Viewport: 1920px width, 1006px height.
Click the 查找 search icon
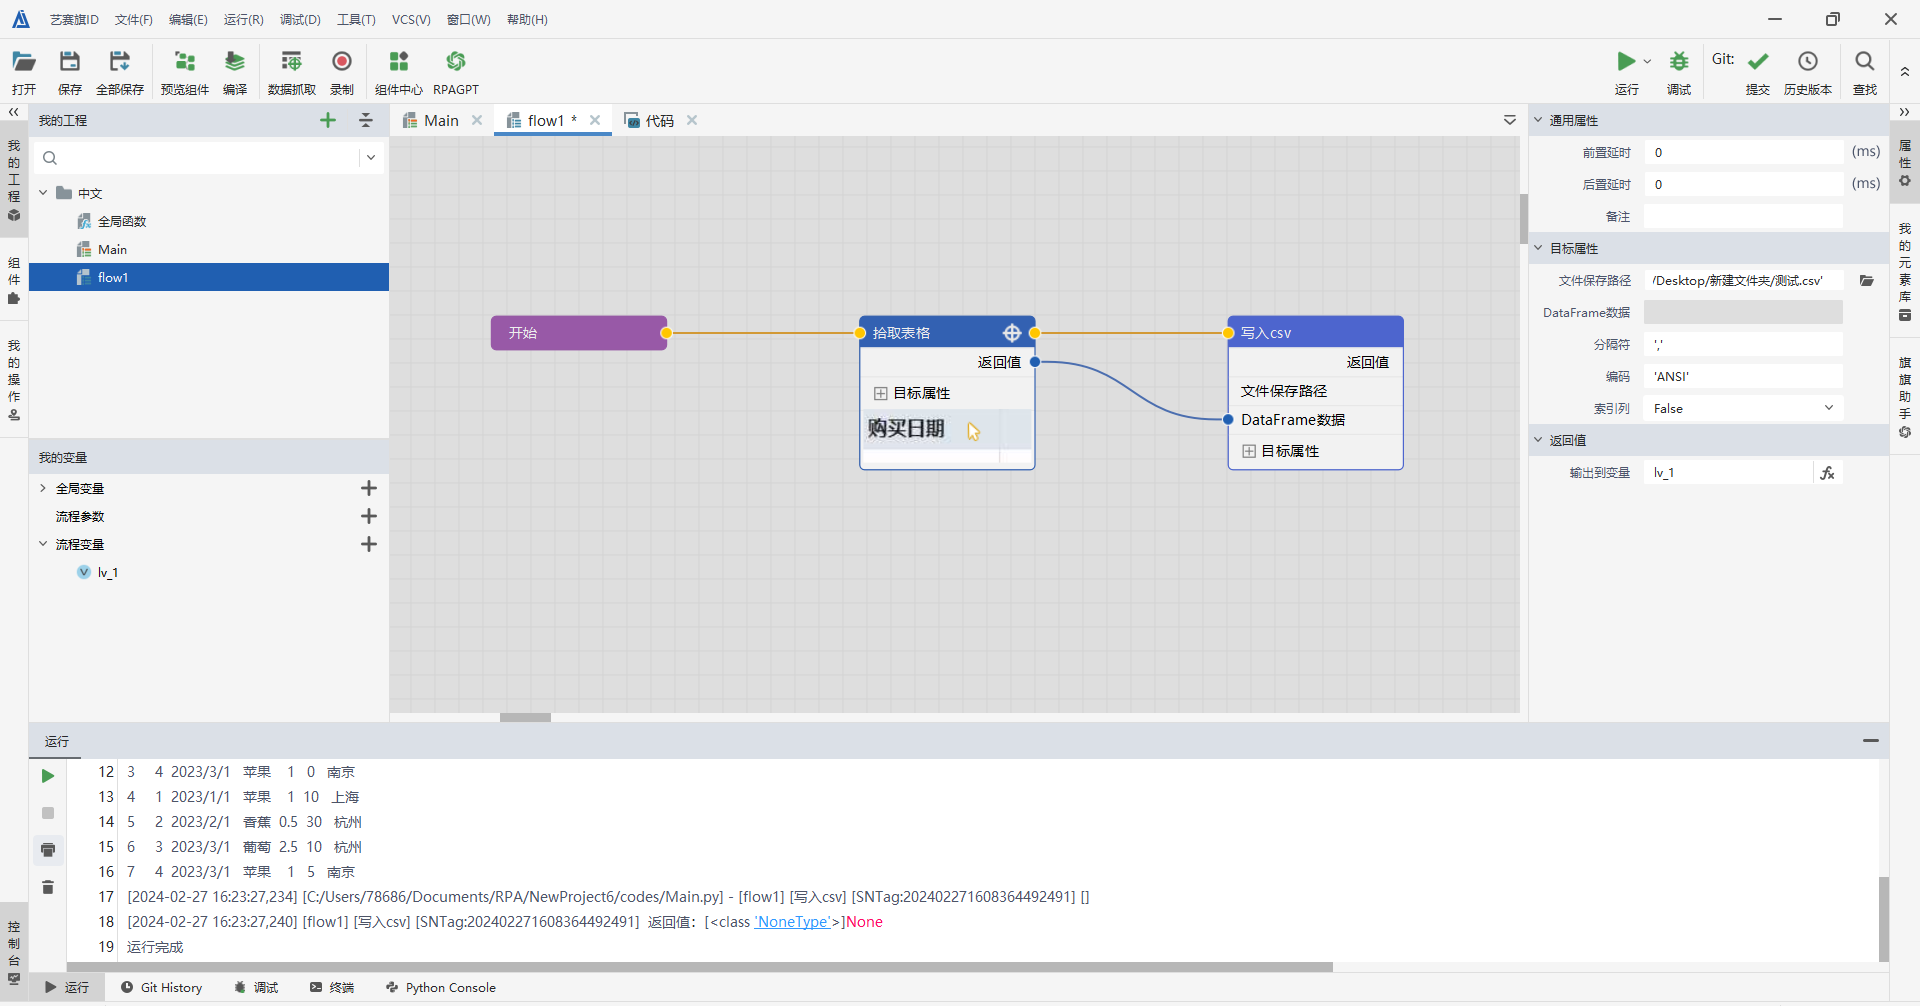pyautogui.click(x=1865, y=61)
